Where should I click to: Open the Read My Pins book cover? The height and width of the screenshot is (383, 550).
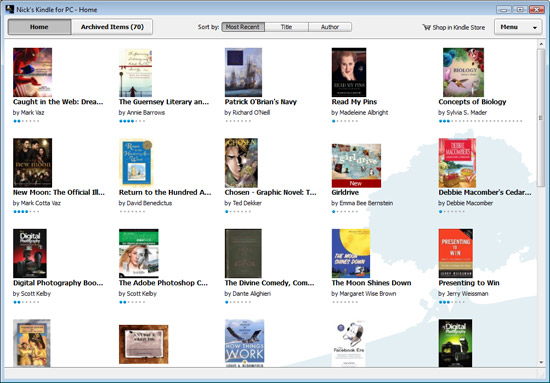tap(349, 72)
